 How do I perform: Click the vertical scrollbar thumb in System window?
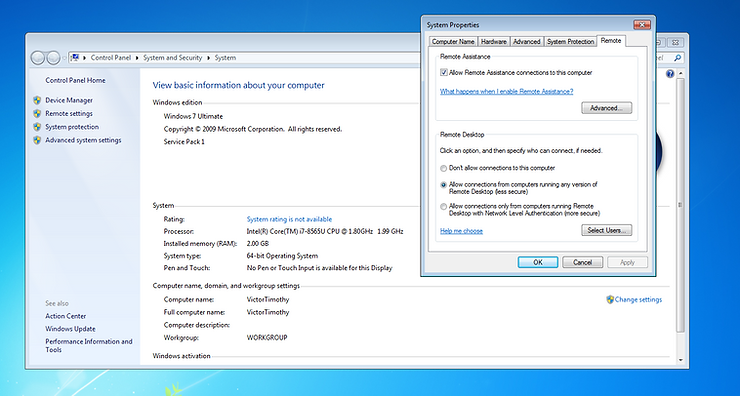(681, 205)
